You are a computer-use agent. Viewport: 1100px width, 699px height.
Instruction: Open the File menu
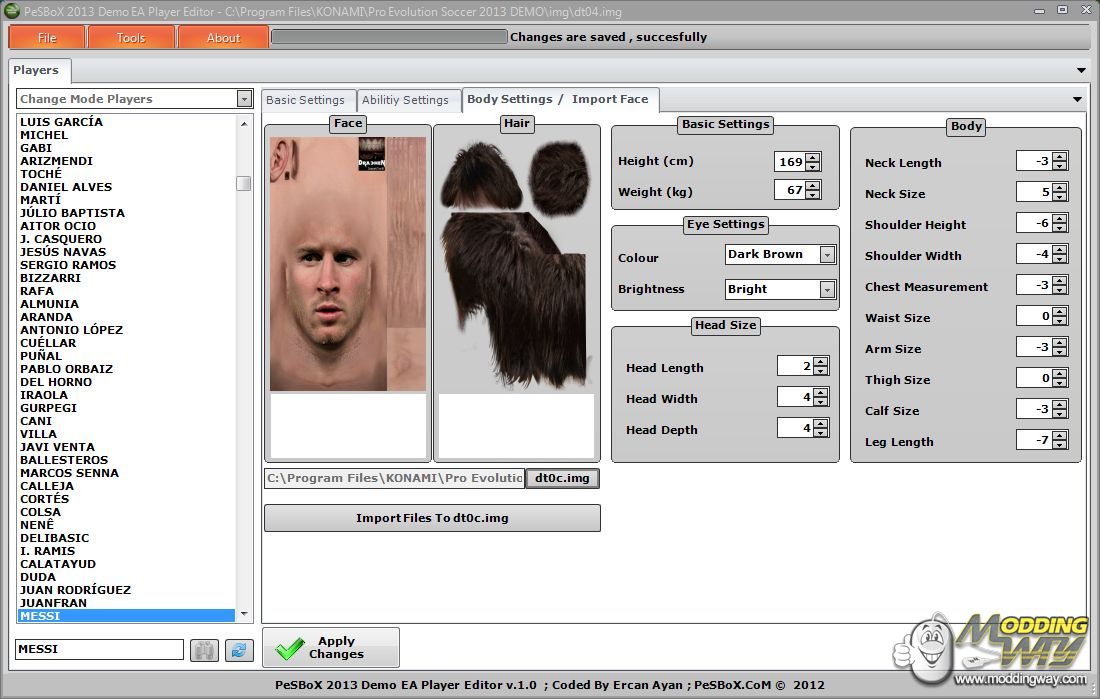[47, 37]
